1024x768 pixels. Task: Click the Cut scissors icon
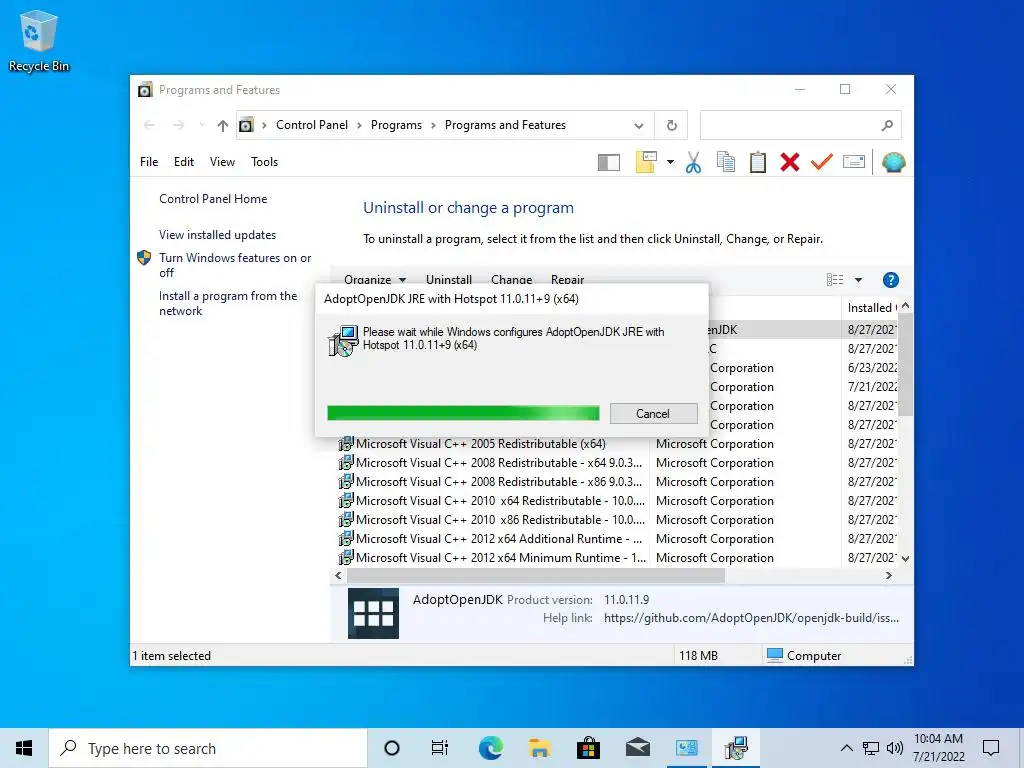point(693,162)
